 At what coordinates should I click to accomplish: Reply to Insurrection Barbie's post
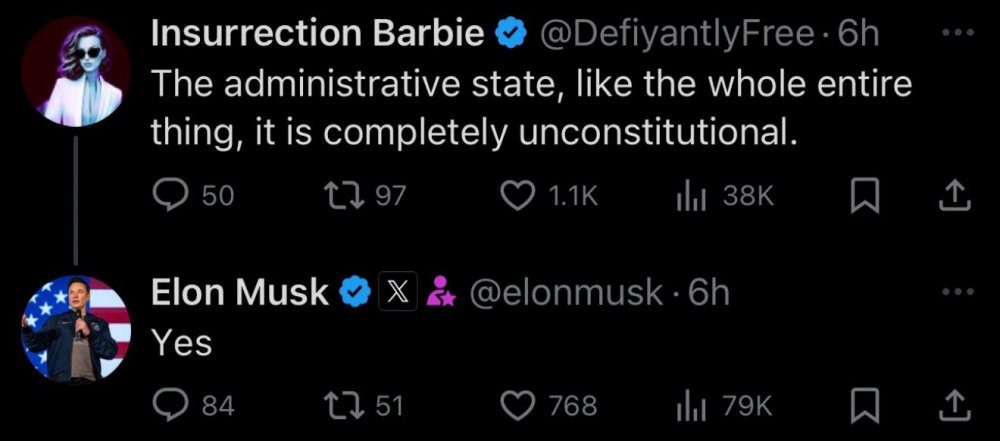[167, 196]
